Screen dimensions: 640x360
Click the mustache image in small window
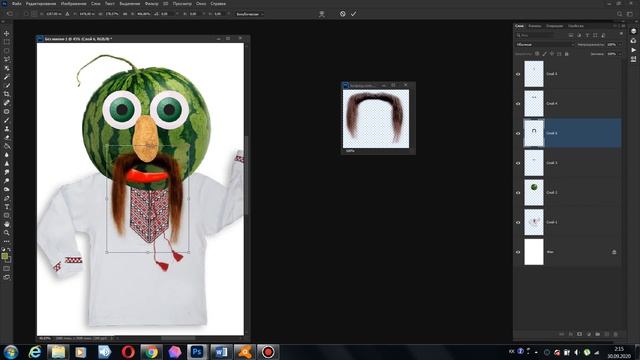(376, 118)
